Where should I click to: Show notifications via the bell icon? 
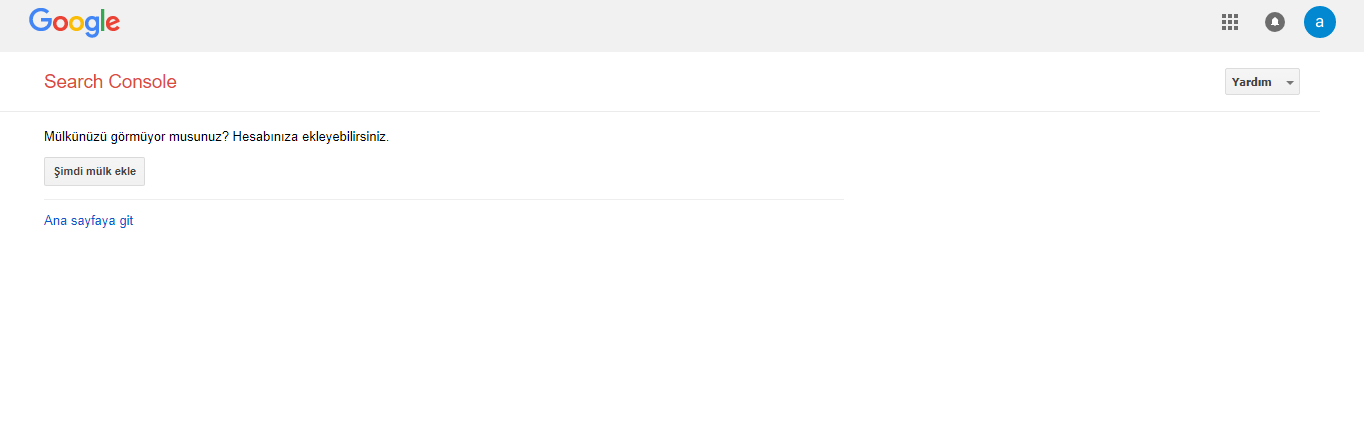1275,22
